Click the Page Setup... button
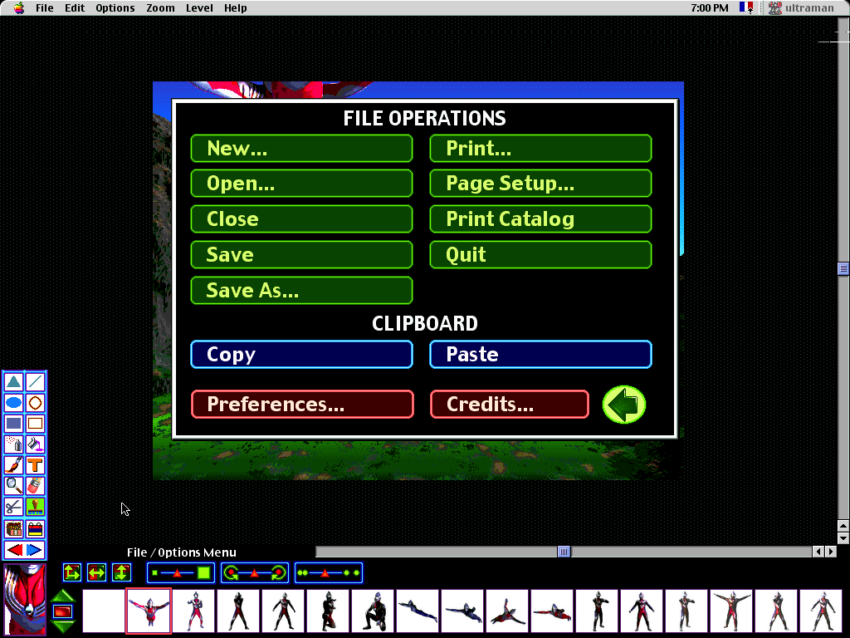Viewport: 850px width, 638px height. click(x=540, y=184)
